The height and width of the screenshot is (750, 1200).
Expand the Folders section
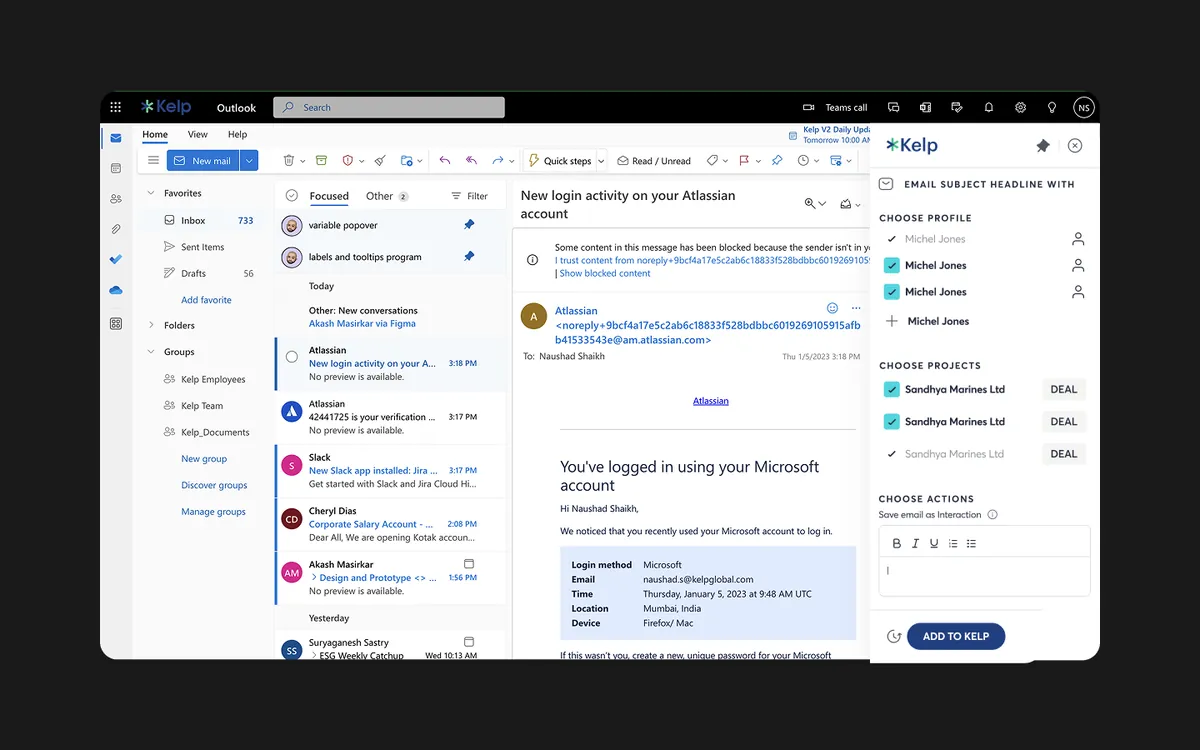(151, 325)
